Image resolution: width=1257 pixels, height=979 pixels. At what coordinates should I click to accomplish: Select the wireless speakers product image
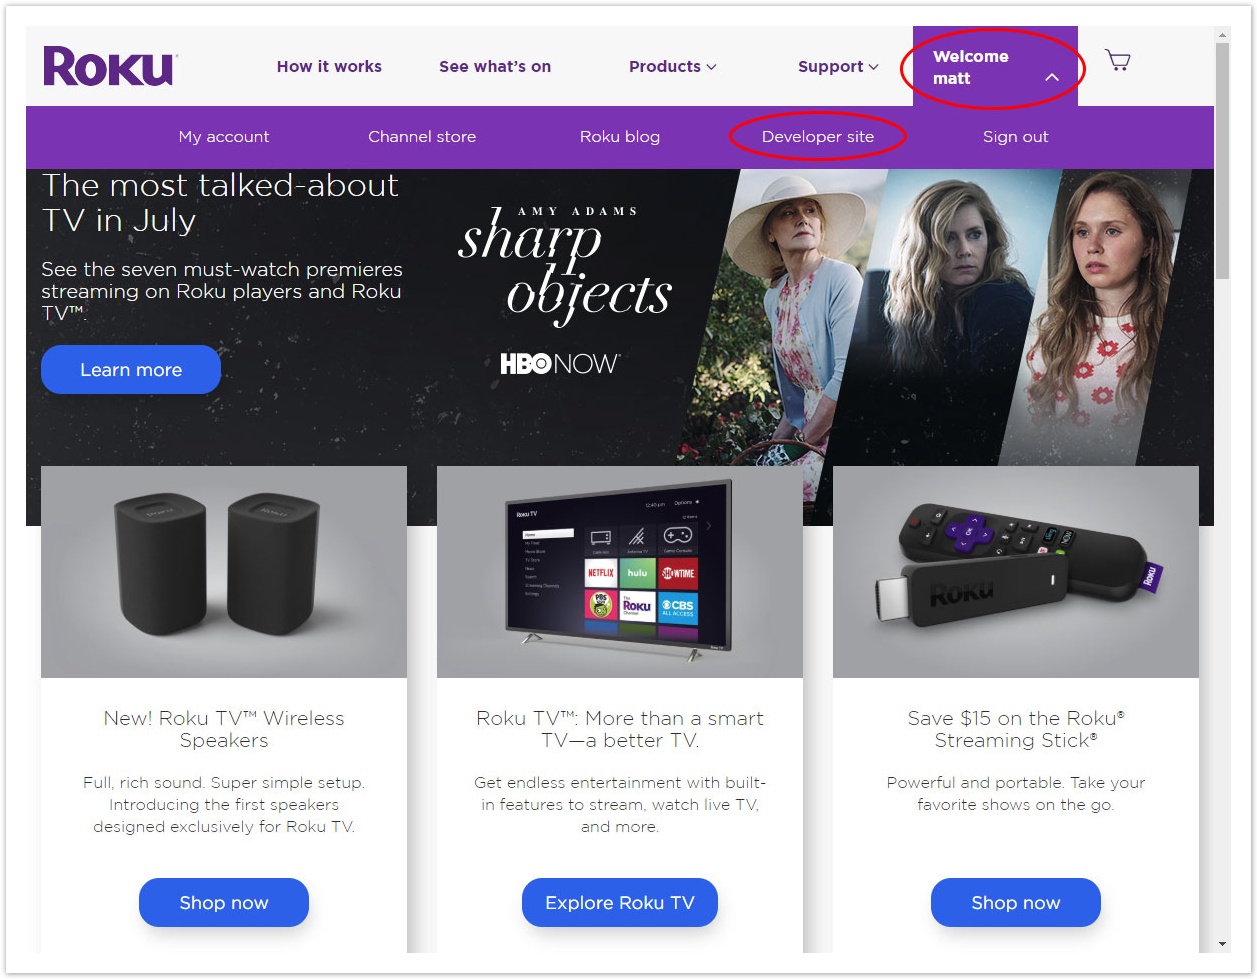coord(224,572)
